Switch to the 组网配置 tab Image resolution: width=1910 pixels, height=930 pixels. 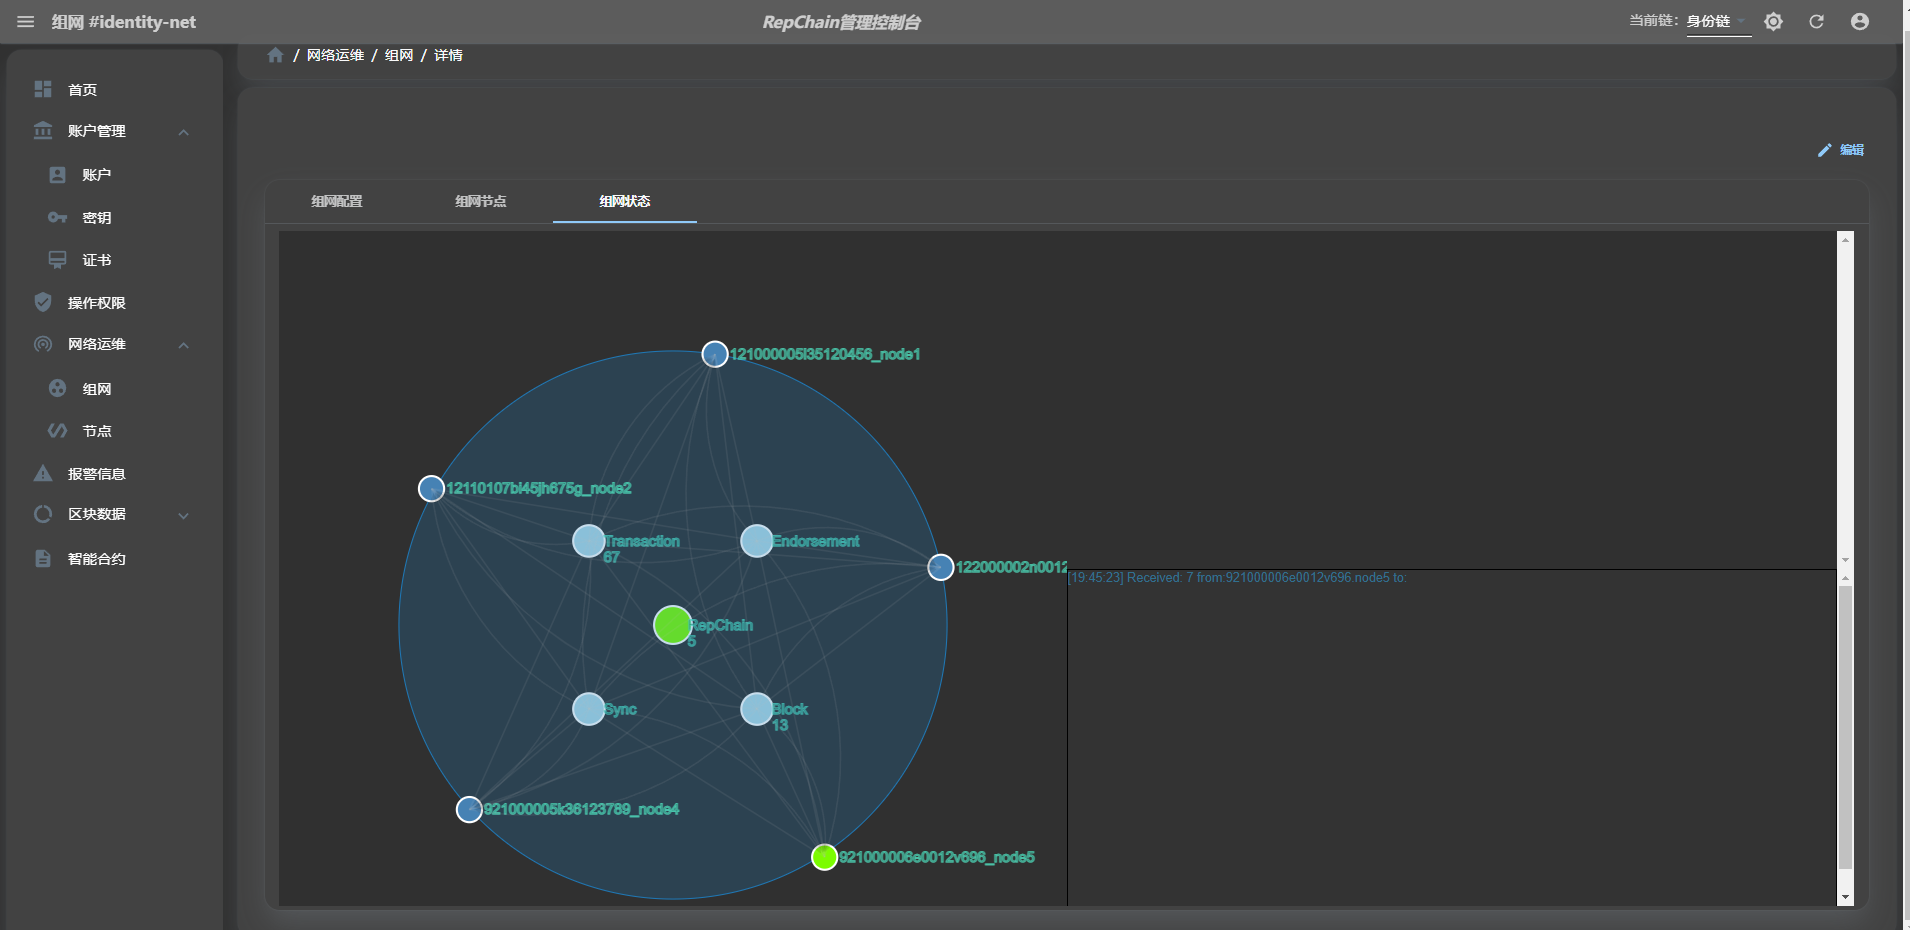(x=337, y=201)
